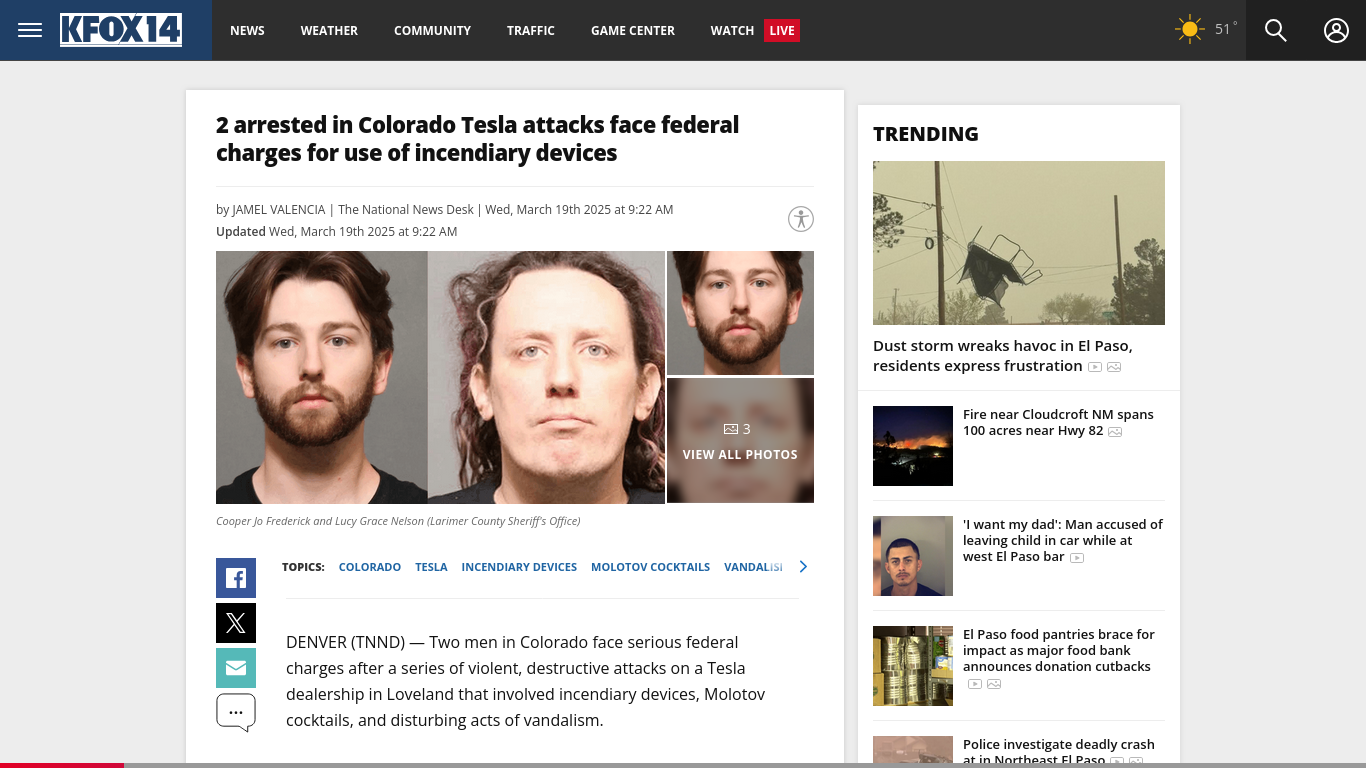Image resolution: width=1366 pixels, height=768 pixels.
Task: Open the COMMUNITY menu
Action: [x=432, y=31]
